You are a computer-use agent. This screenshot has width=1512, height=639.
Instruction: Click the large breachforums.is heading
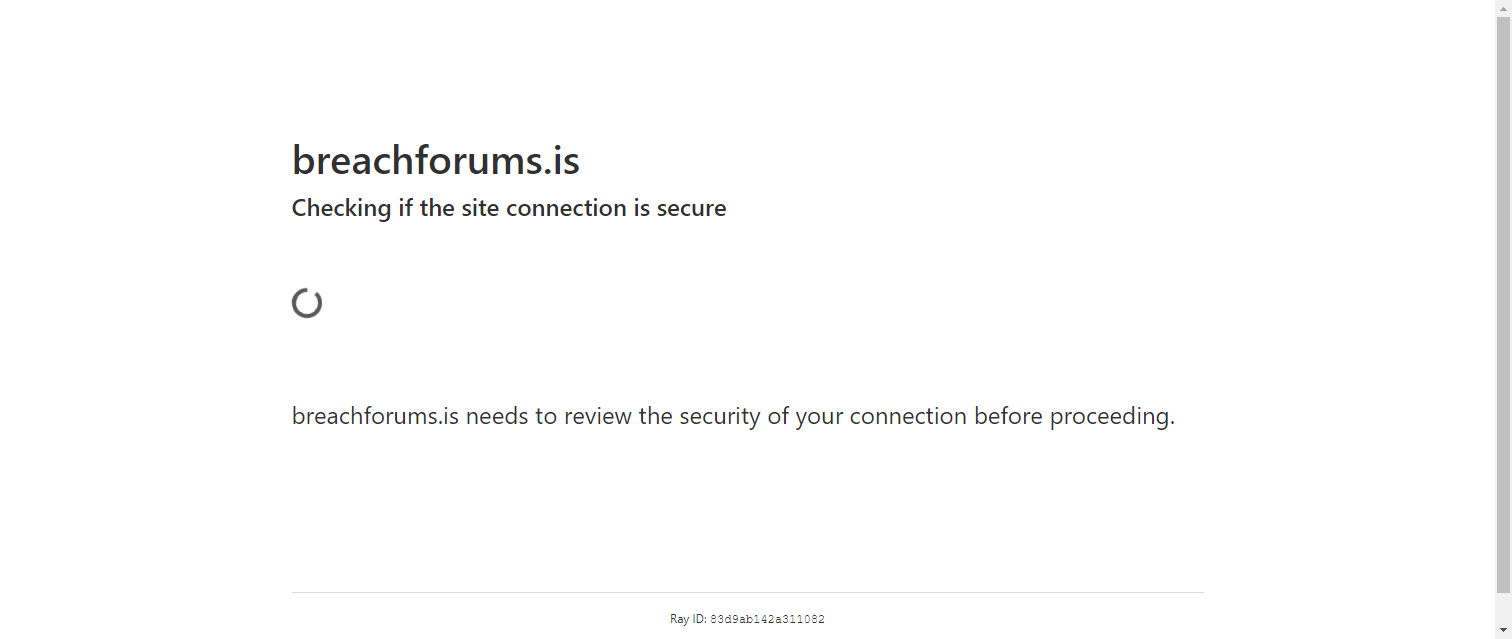point(436,160)
